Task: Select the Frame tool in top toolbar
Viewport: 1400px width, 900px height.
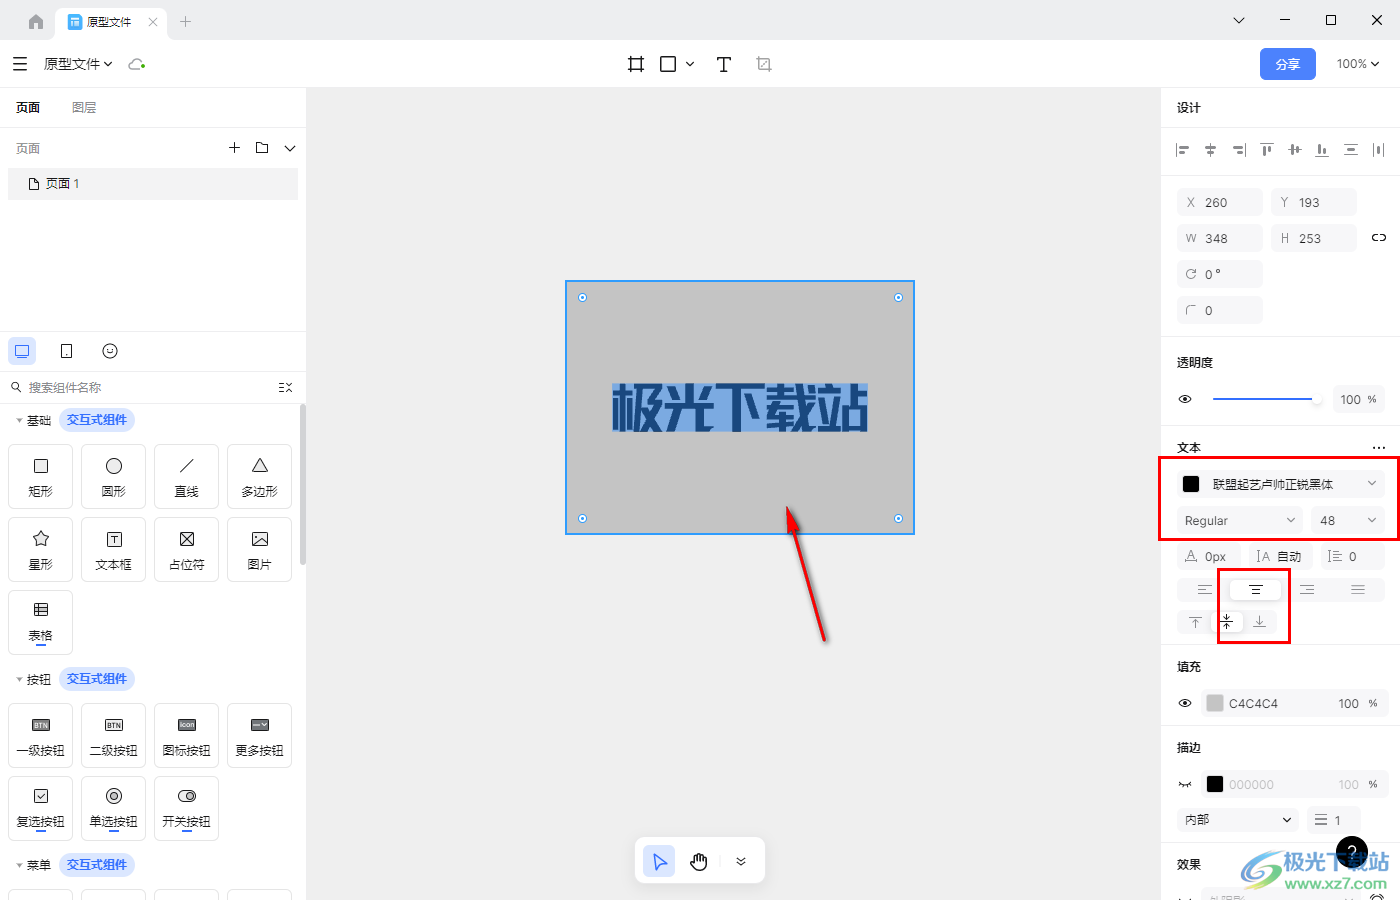Action: [636, 64]
